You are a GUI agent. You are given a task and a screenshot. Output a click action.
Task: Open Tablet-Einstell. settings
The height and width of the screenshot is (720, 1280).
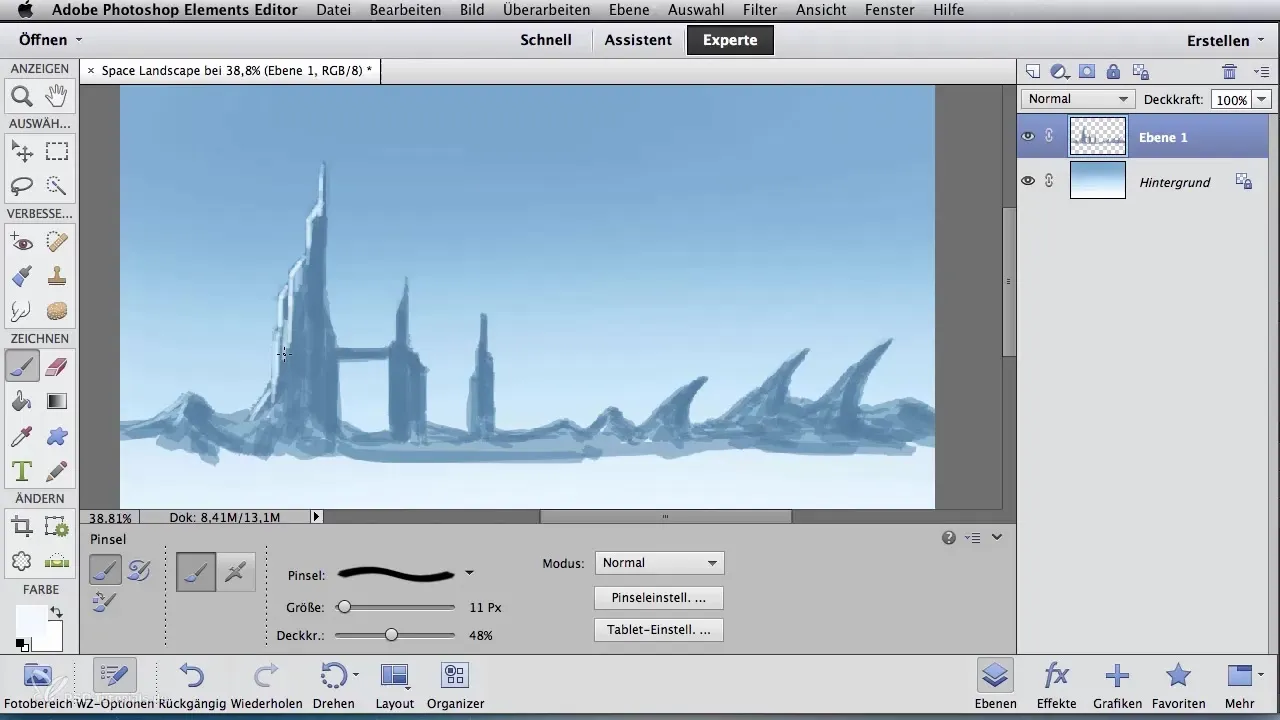pyautogui.click(x=659, y=630)
